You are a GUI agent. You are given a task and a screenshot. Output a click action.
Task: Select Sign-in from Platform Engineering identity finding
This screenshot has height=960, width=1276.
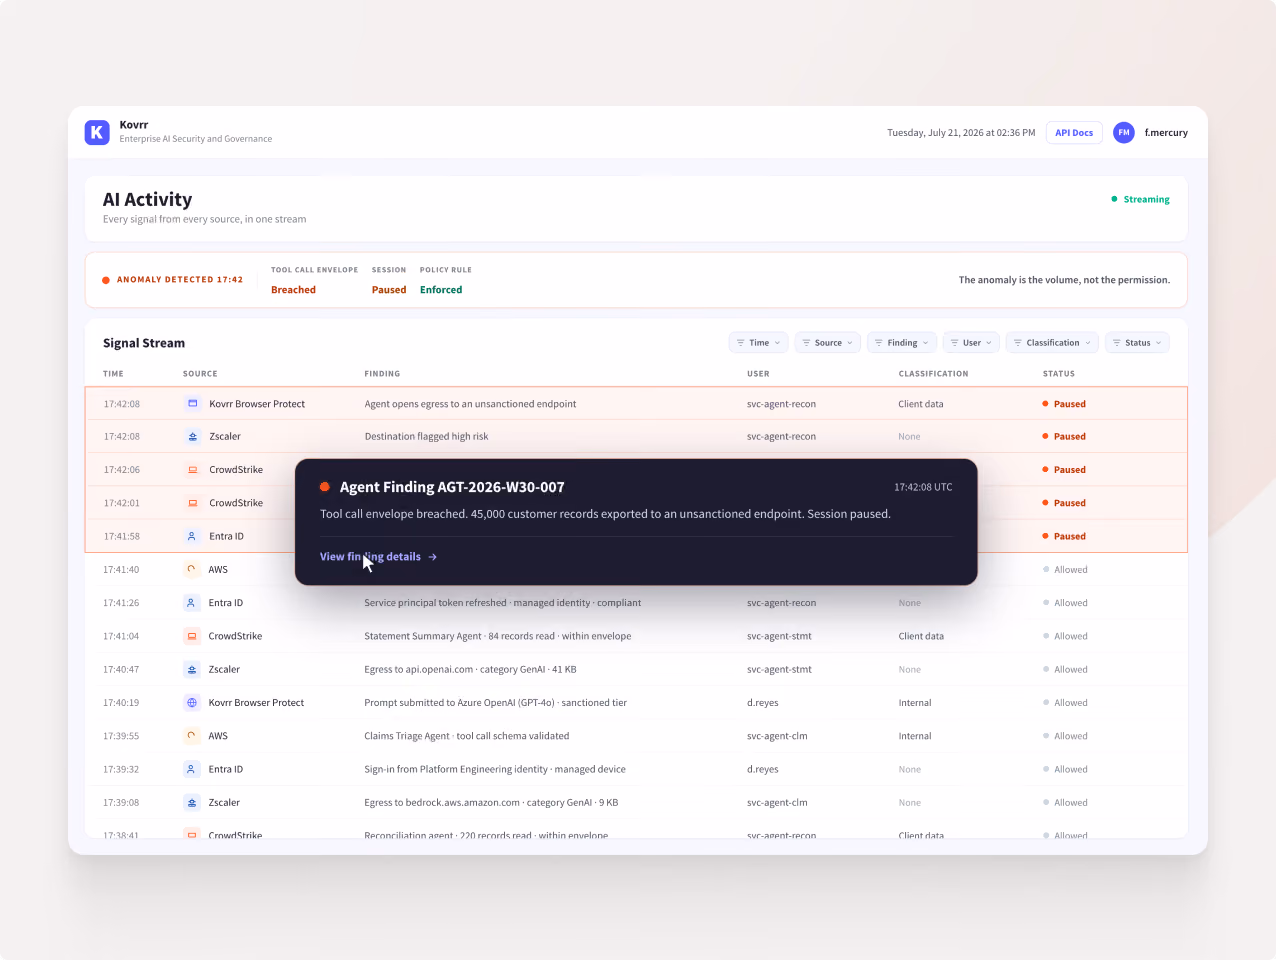494,769
